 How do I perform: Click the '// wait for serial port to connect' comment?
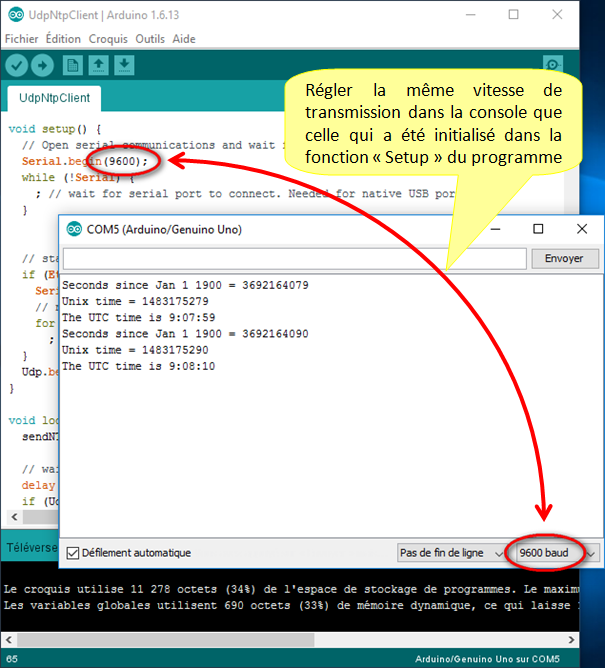(251, 194)
